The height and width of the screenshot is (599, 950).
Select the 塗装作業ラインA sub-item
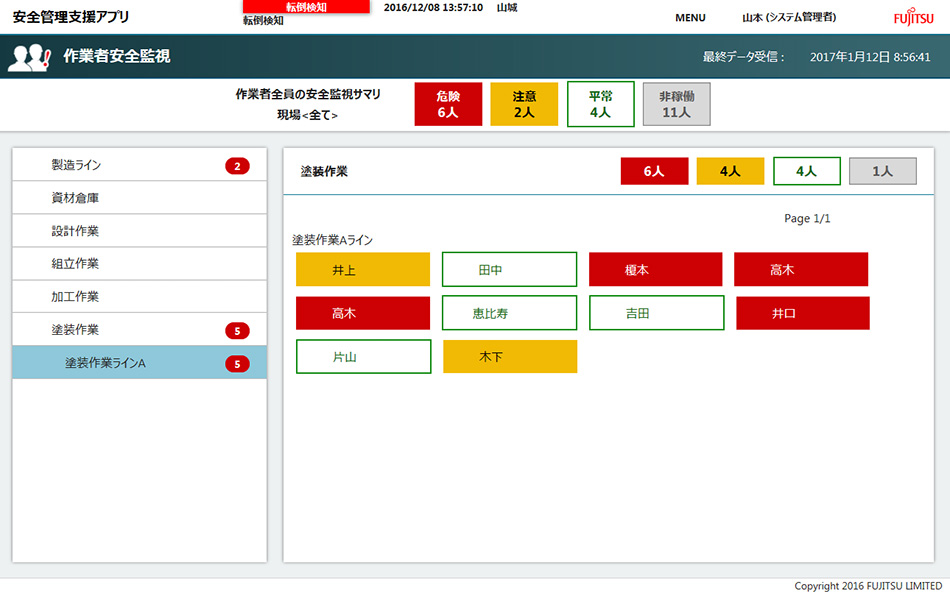106,363
